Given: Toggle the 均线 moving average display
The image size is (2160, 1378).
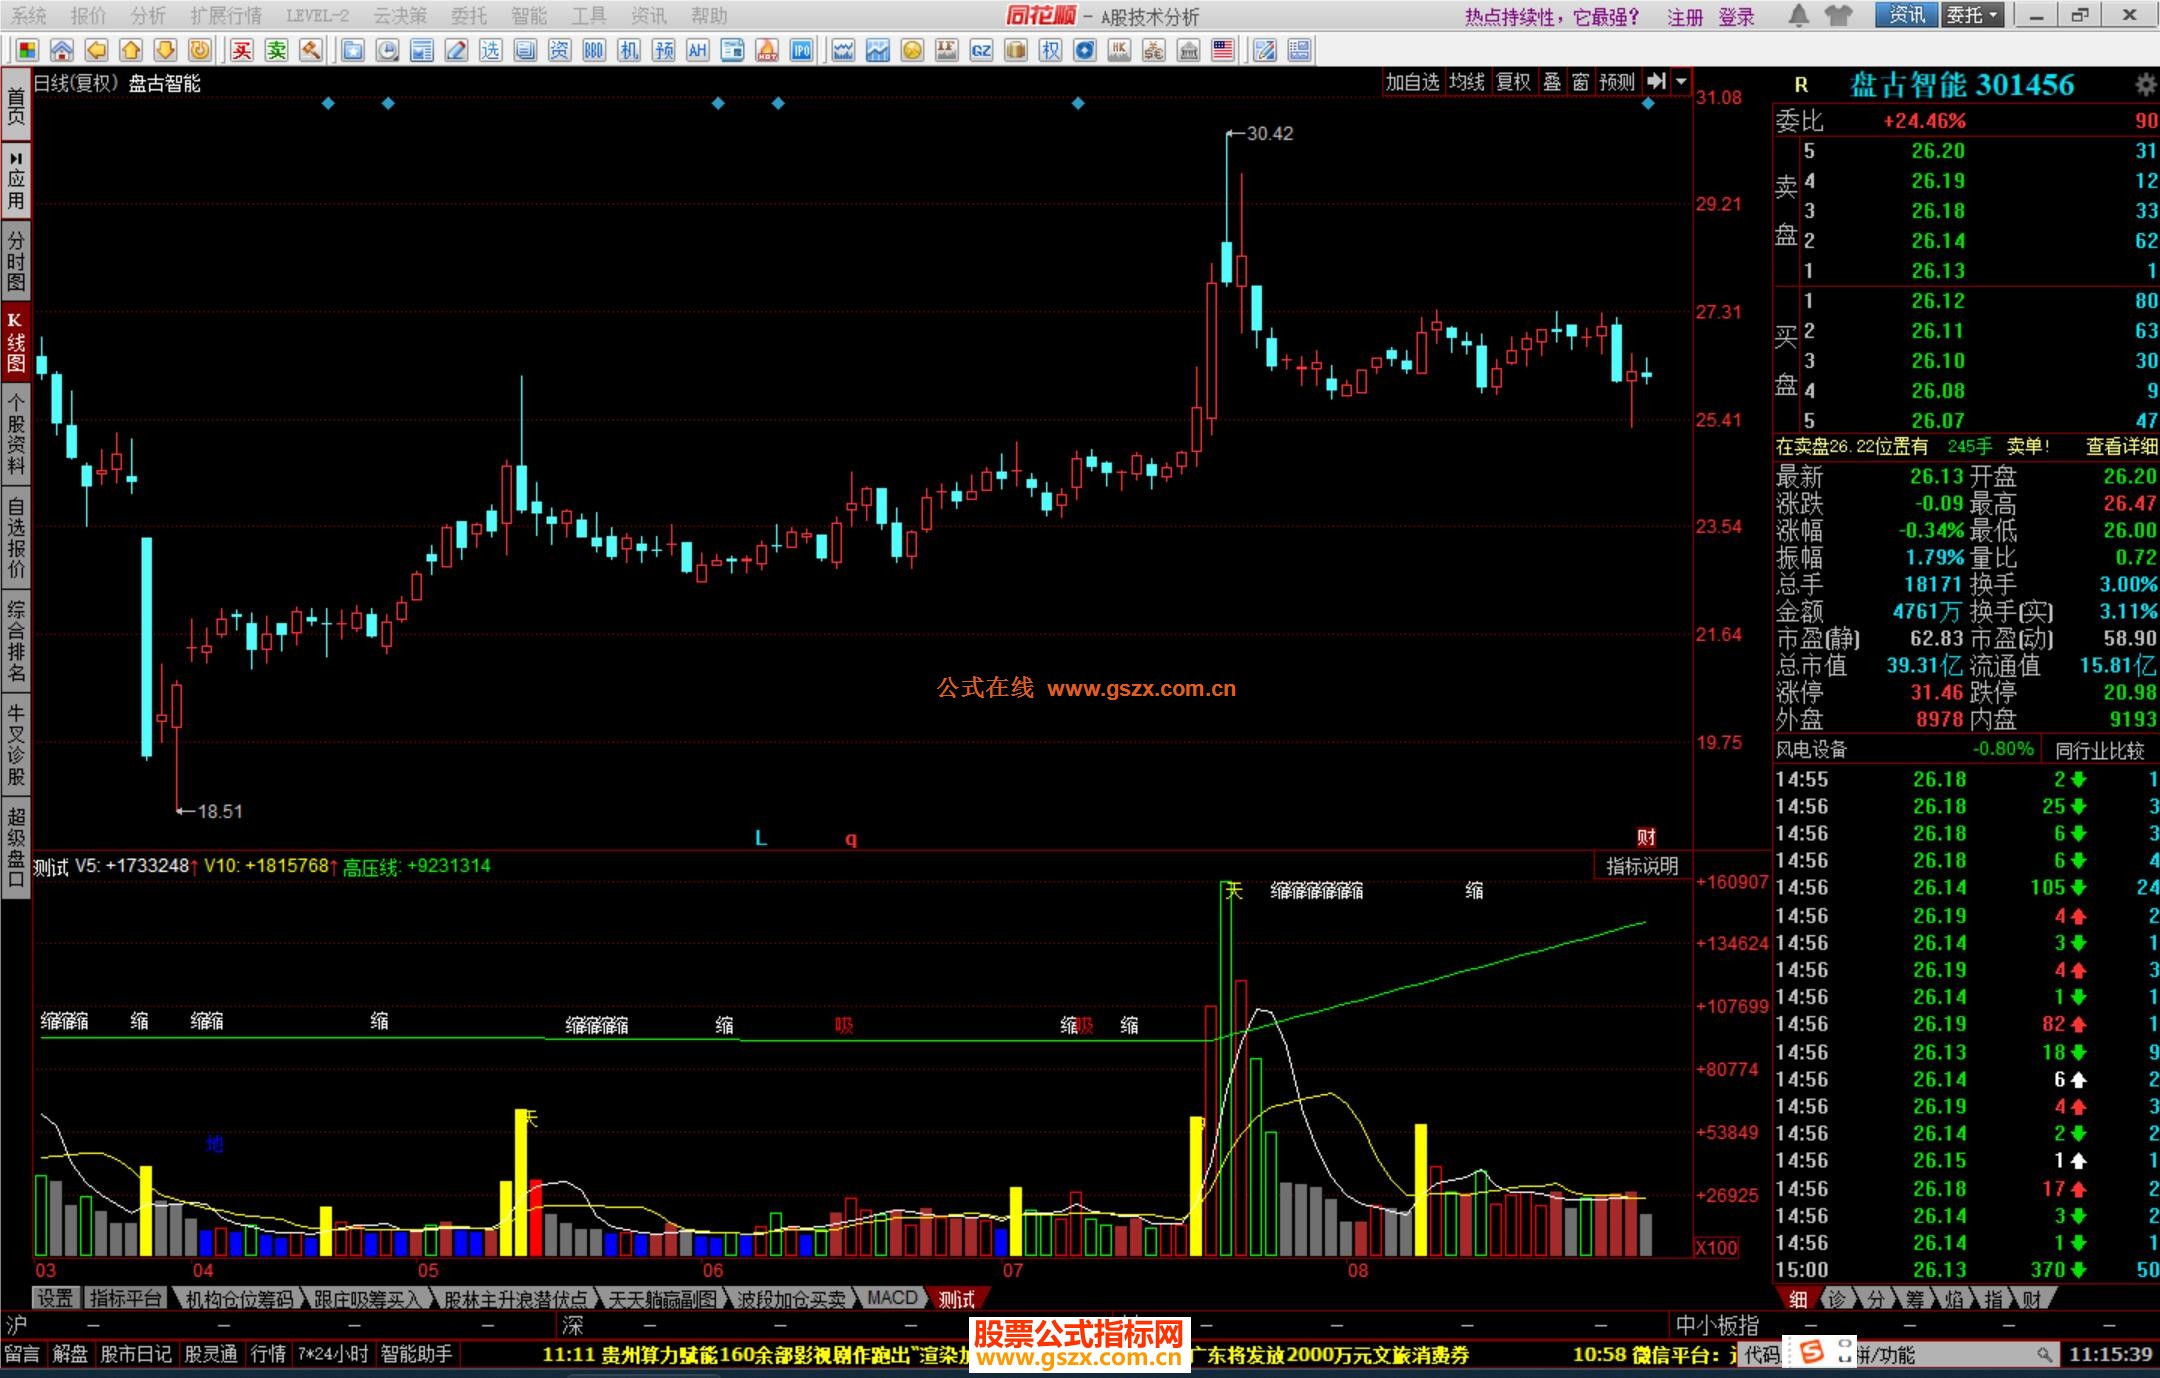Looking at the screenshot, I should coord(1467,82).
